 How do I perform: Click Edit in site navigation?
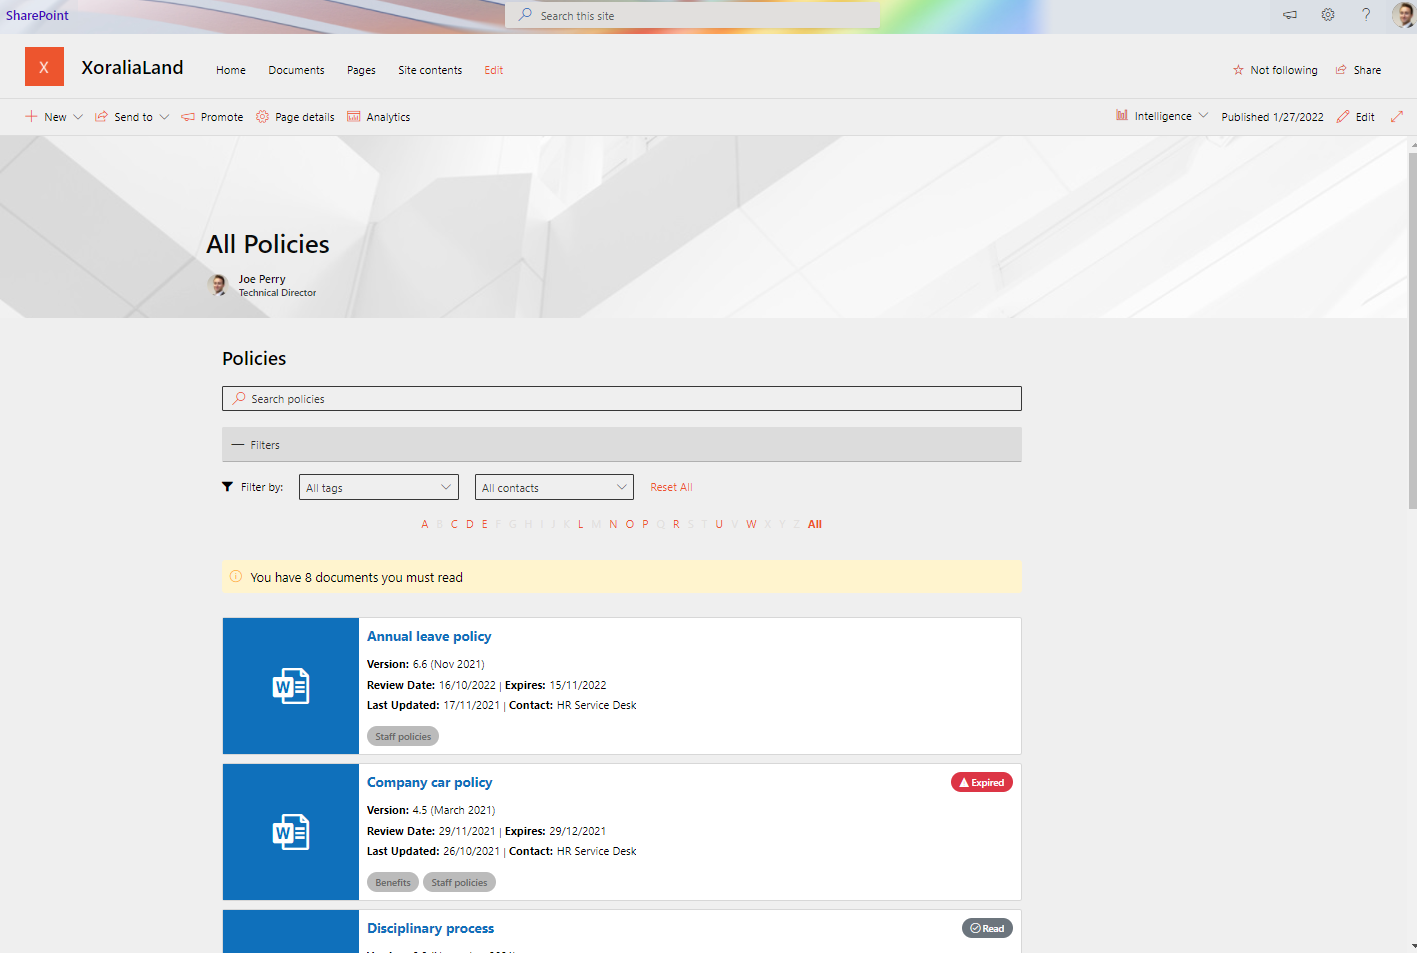tap(494, 70)
